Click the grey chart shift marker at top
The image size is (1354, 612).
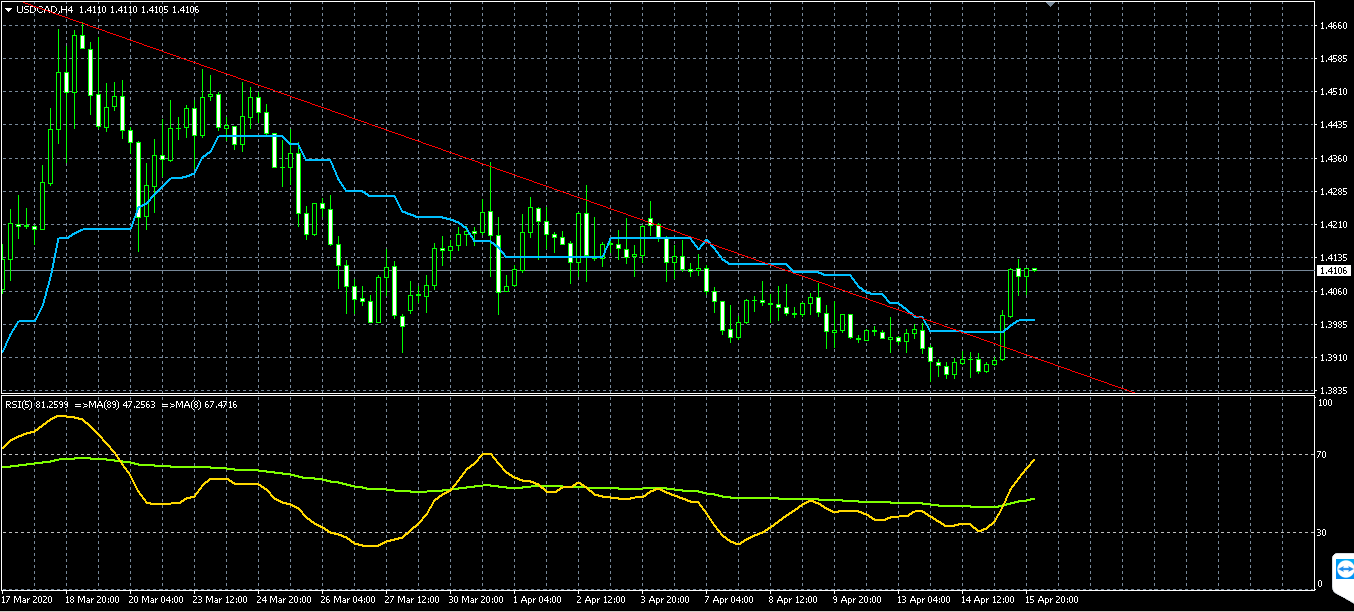click(1051, 4)
